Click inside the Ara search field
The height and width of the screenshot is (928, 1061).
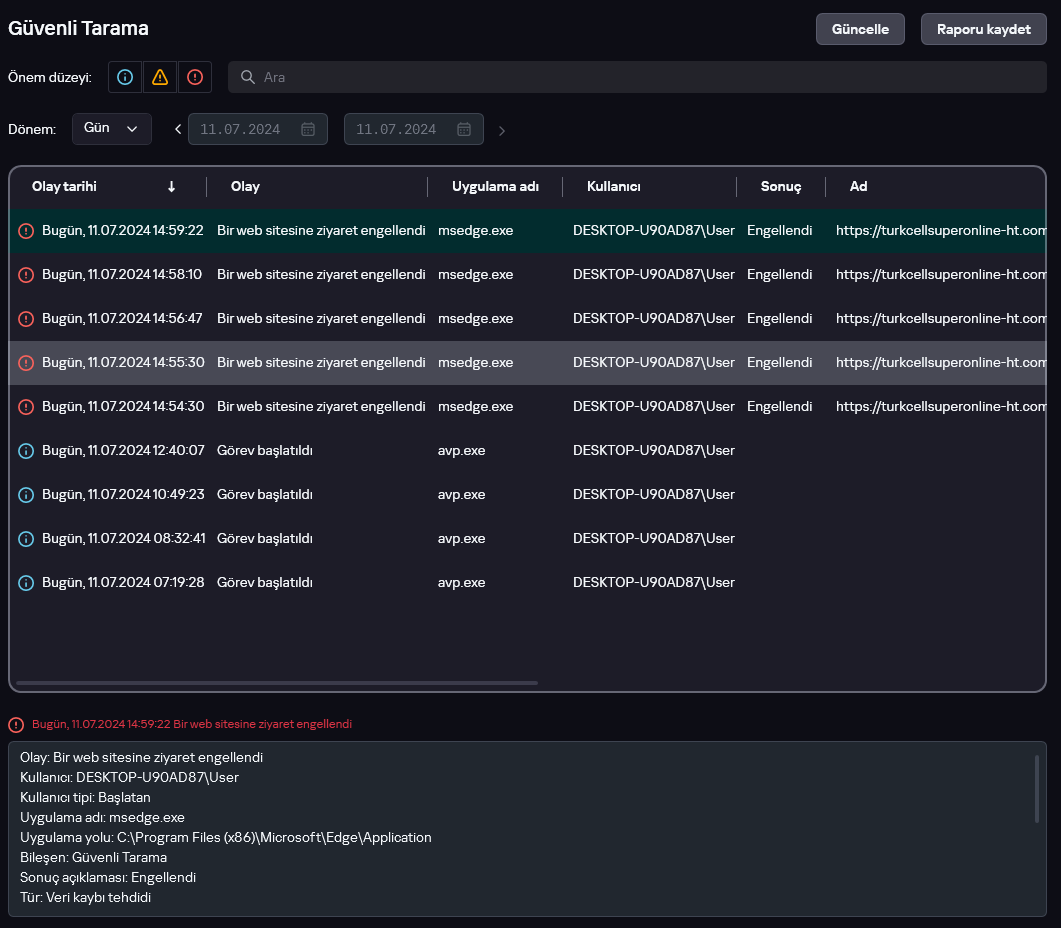tap(640, 77)
